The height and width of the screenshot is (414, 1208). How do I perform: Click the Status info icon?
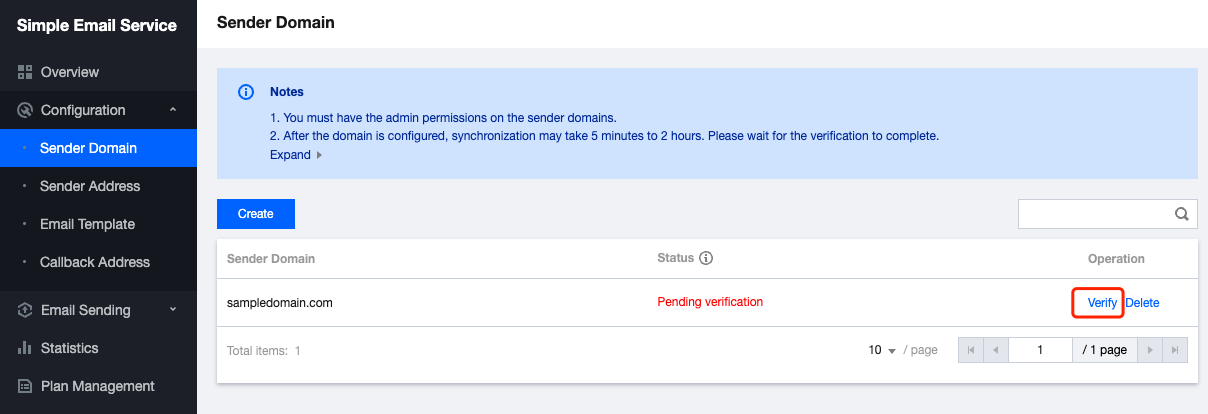click(x=706, y=258)
